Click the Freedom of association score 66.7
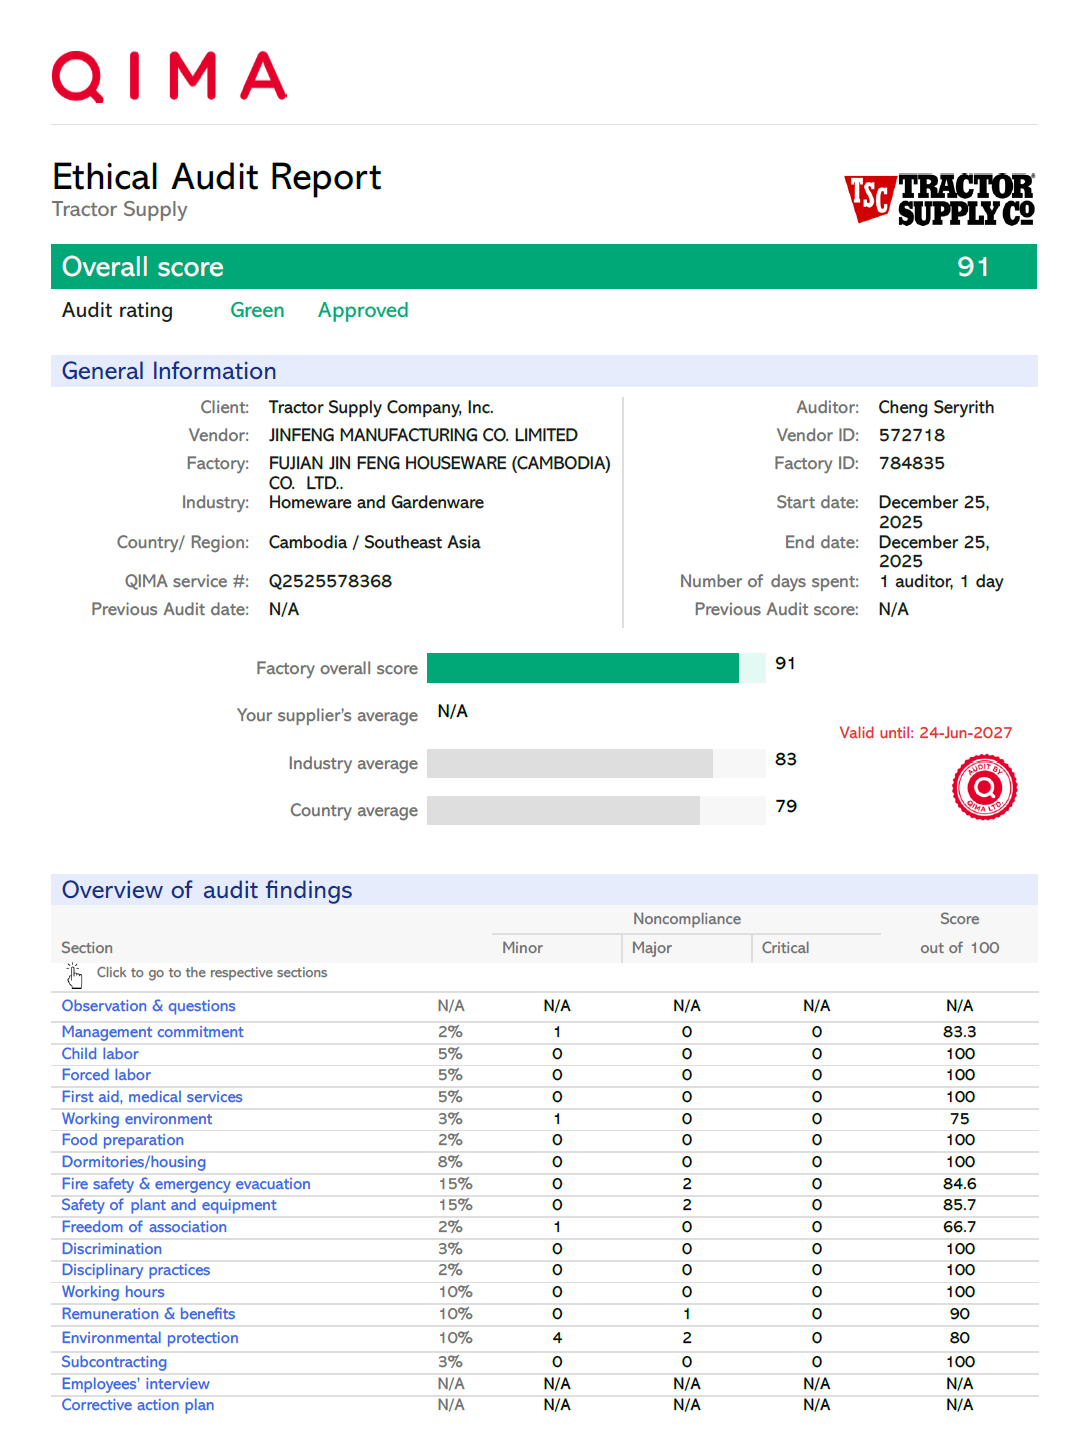 tap(960, 1227)
